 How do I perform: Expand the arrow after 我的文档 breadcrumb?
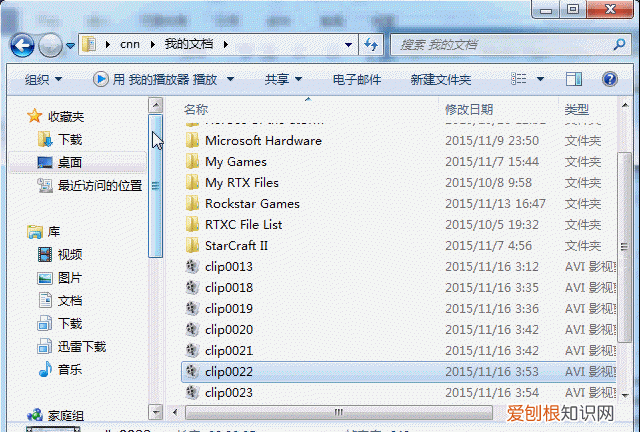click(x=226, y=44)
